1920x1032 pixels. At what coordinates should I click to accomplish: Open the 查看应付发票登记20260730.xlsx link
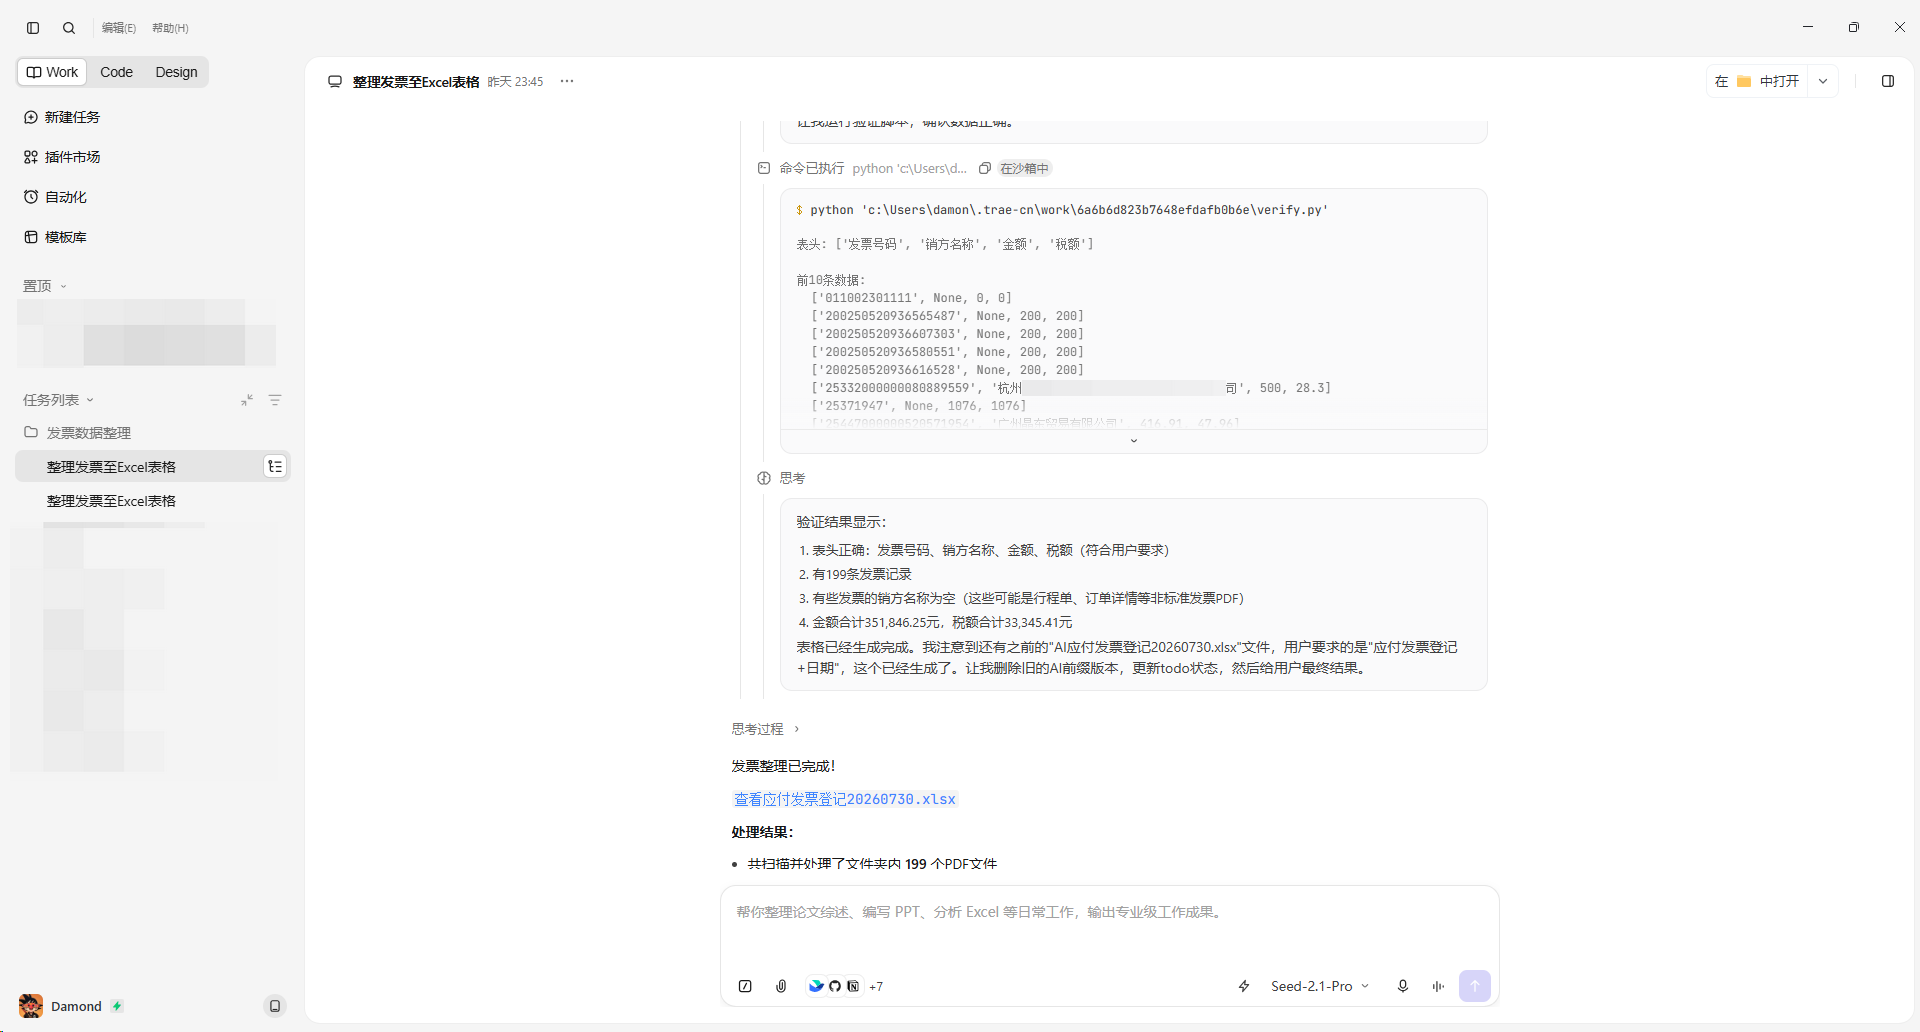point(845,799)
